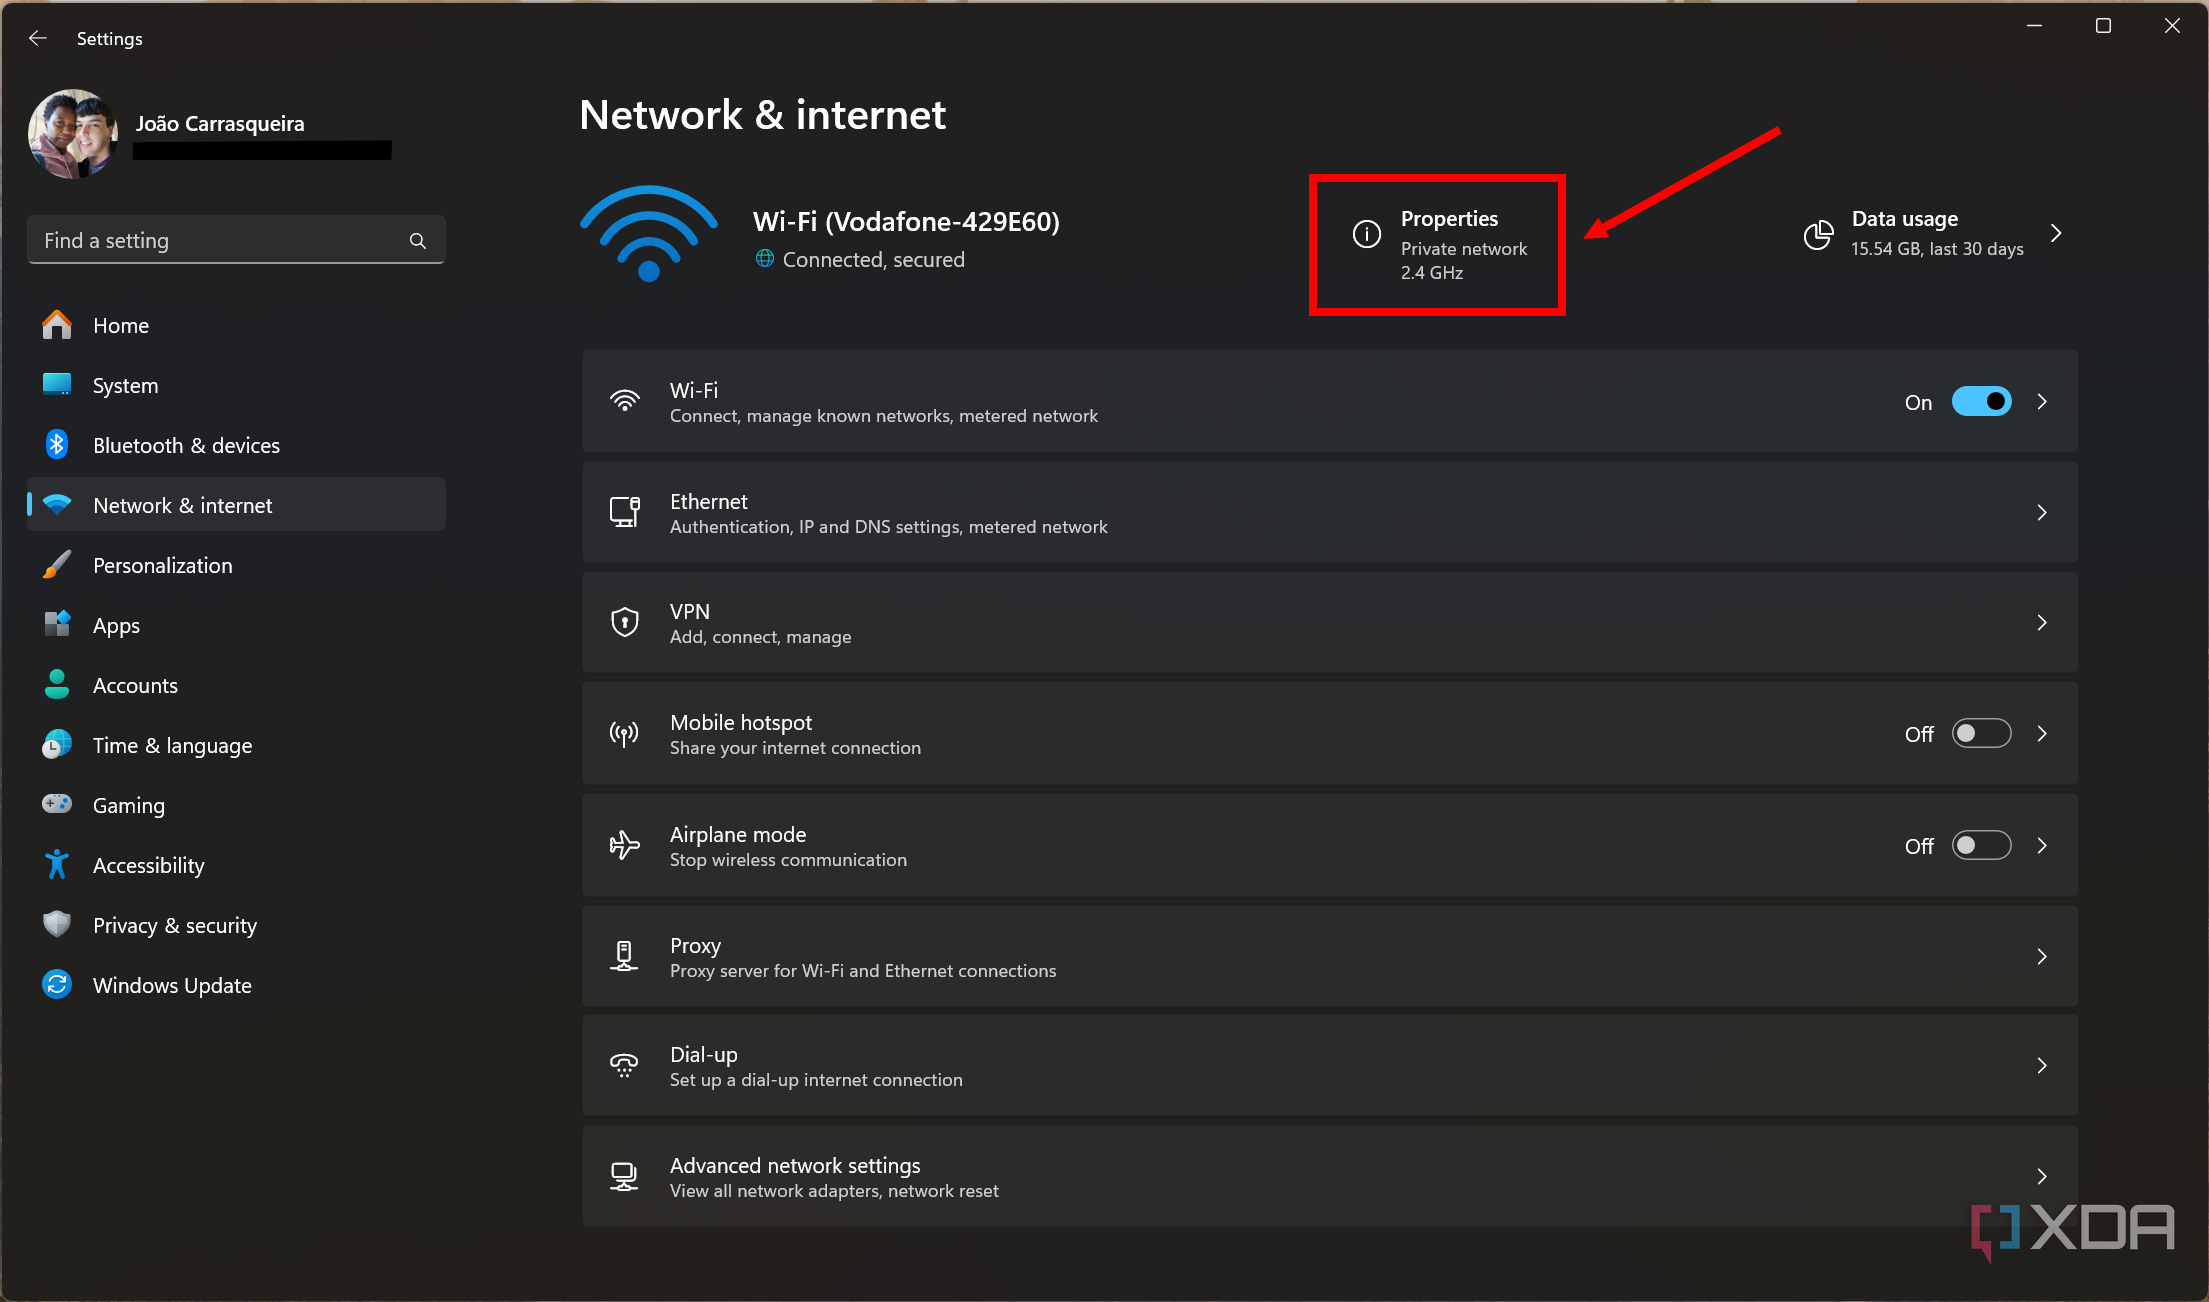This screenshot has width=2209, height=1302.
Task: Expand the Proxy row chevron
Action: pos(2042,957)
